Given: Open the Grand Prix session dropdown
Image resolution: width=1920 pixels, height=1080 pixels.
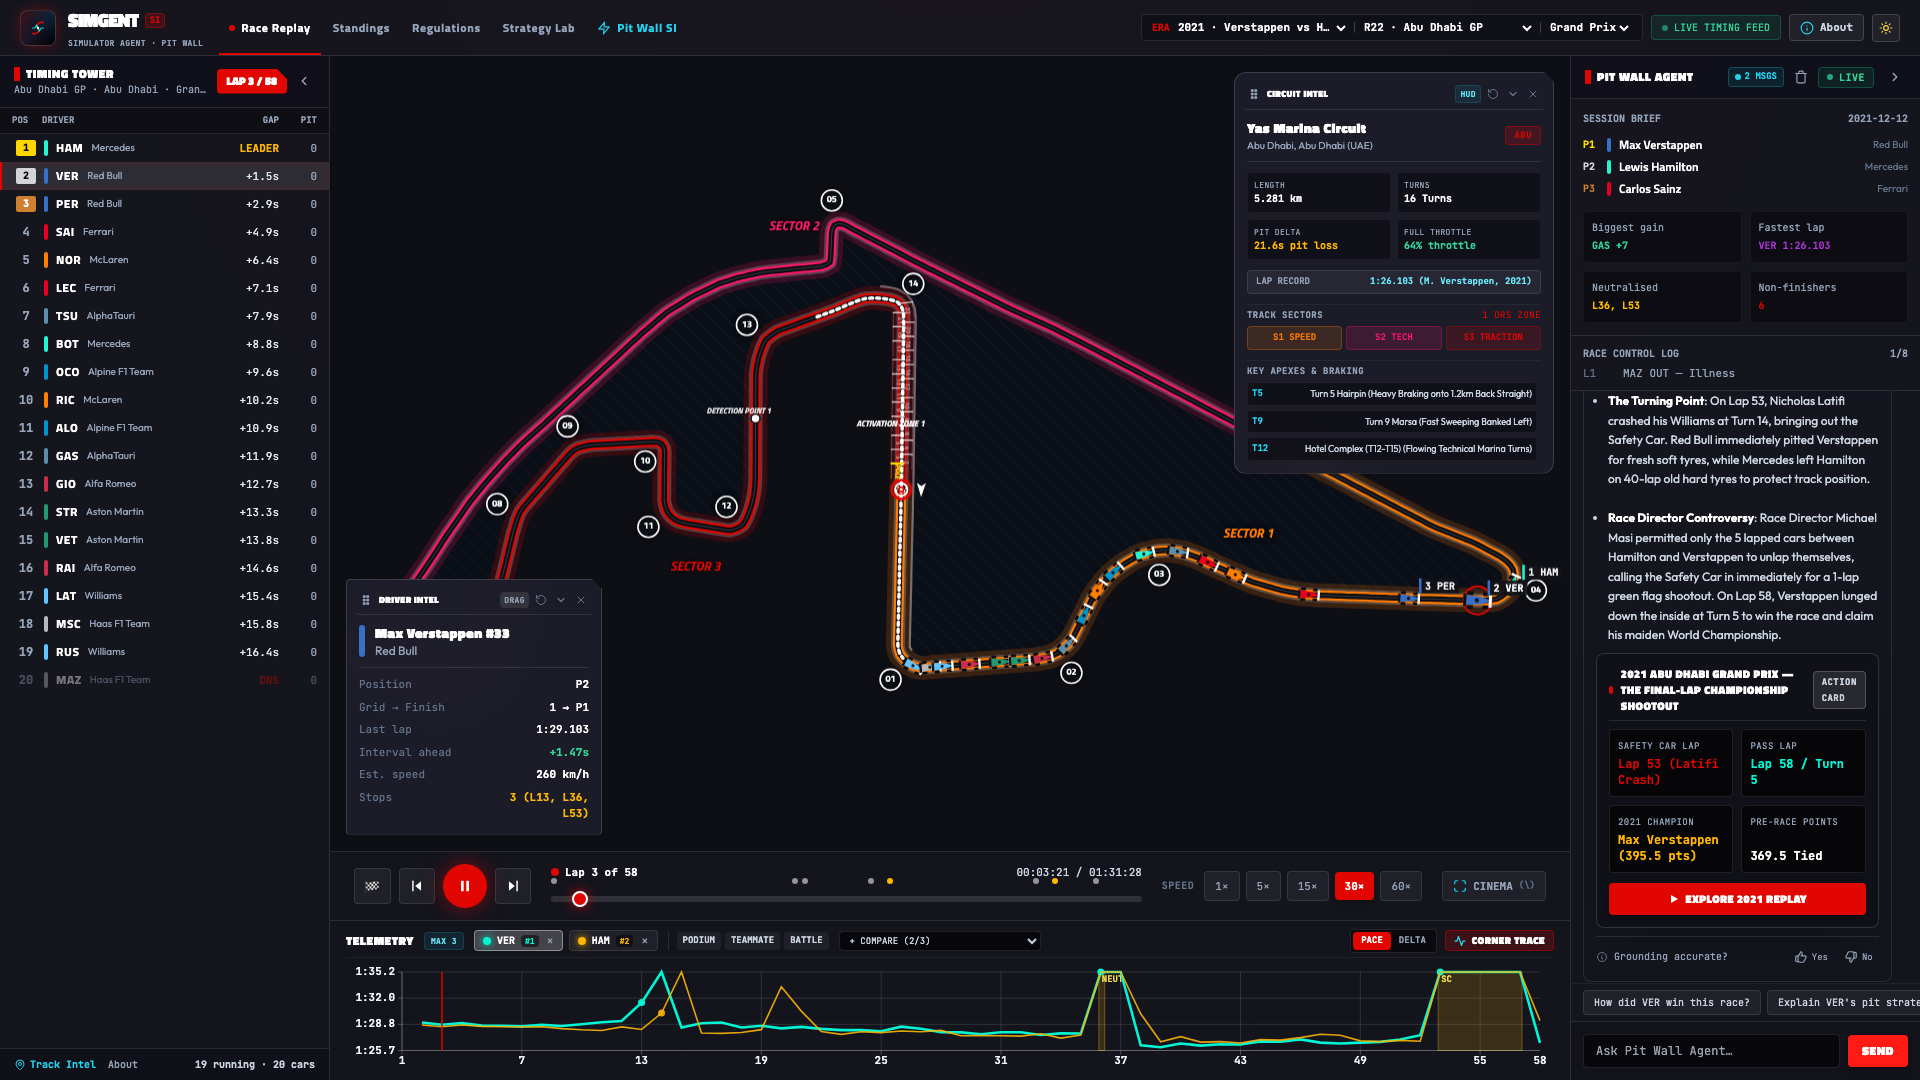Looking at the screenshot, I should pos(1591,28).
